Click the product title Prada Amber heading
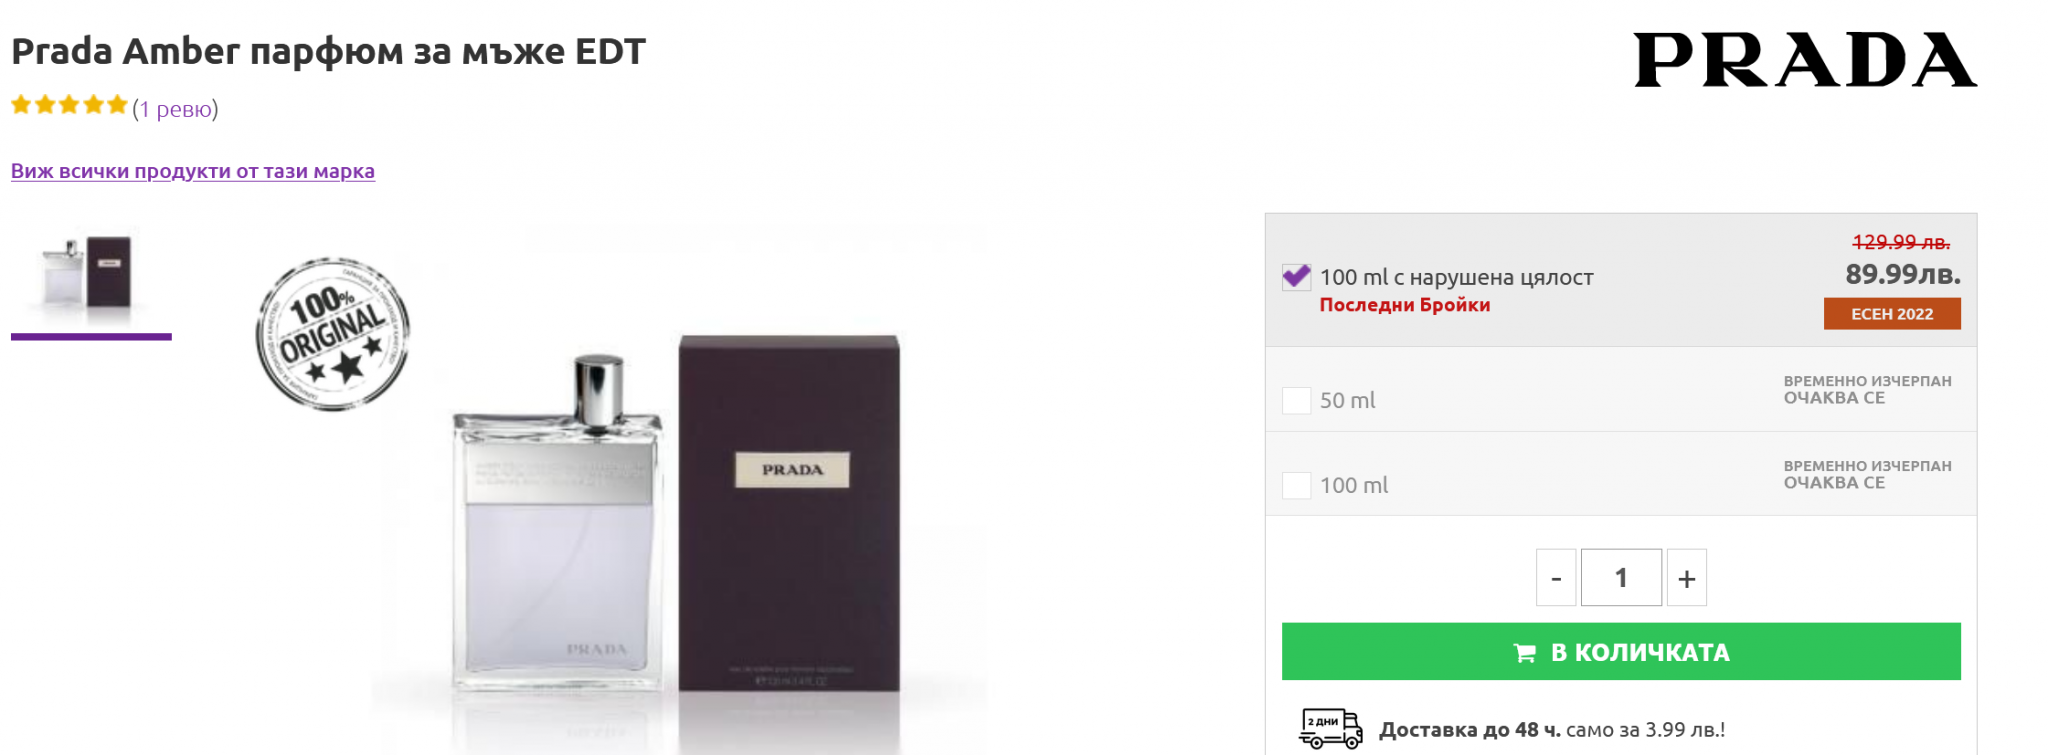 click(328, 51)
